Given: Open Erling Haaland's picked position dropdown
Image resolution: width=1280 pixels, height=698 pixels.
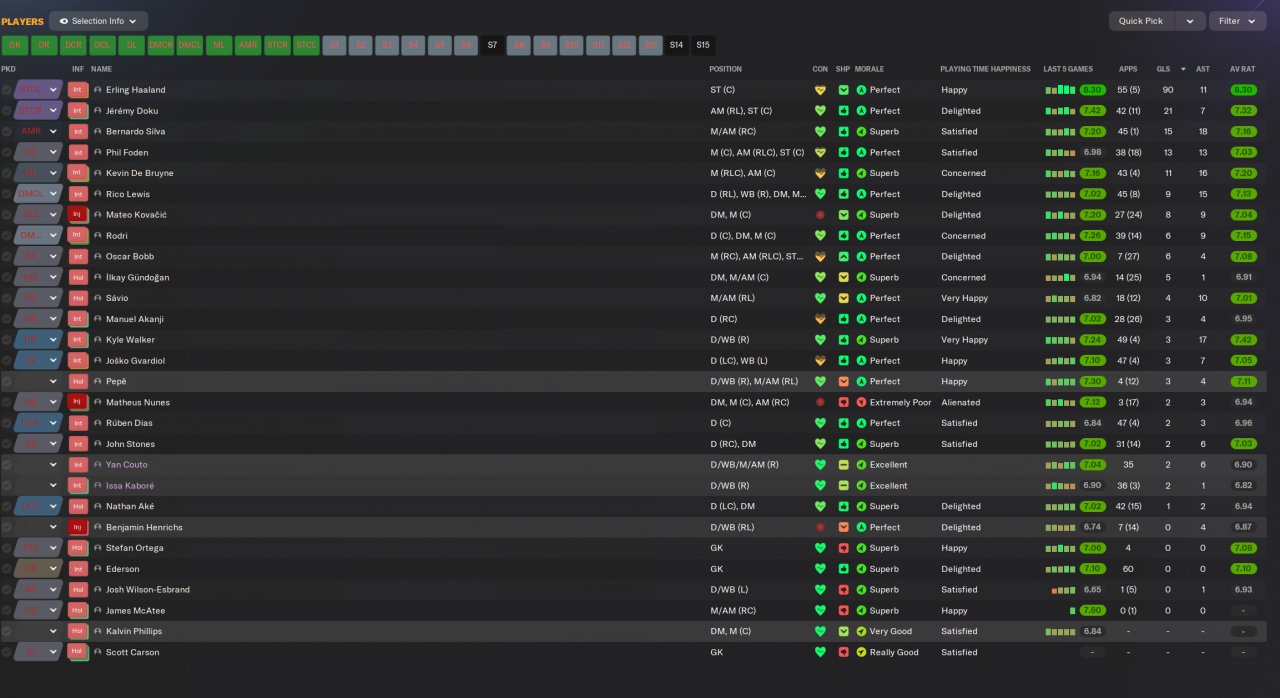Looking at the screenshot, I should pos(39,90).
